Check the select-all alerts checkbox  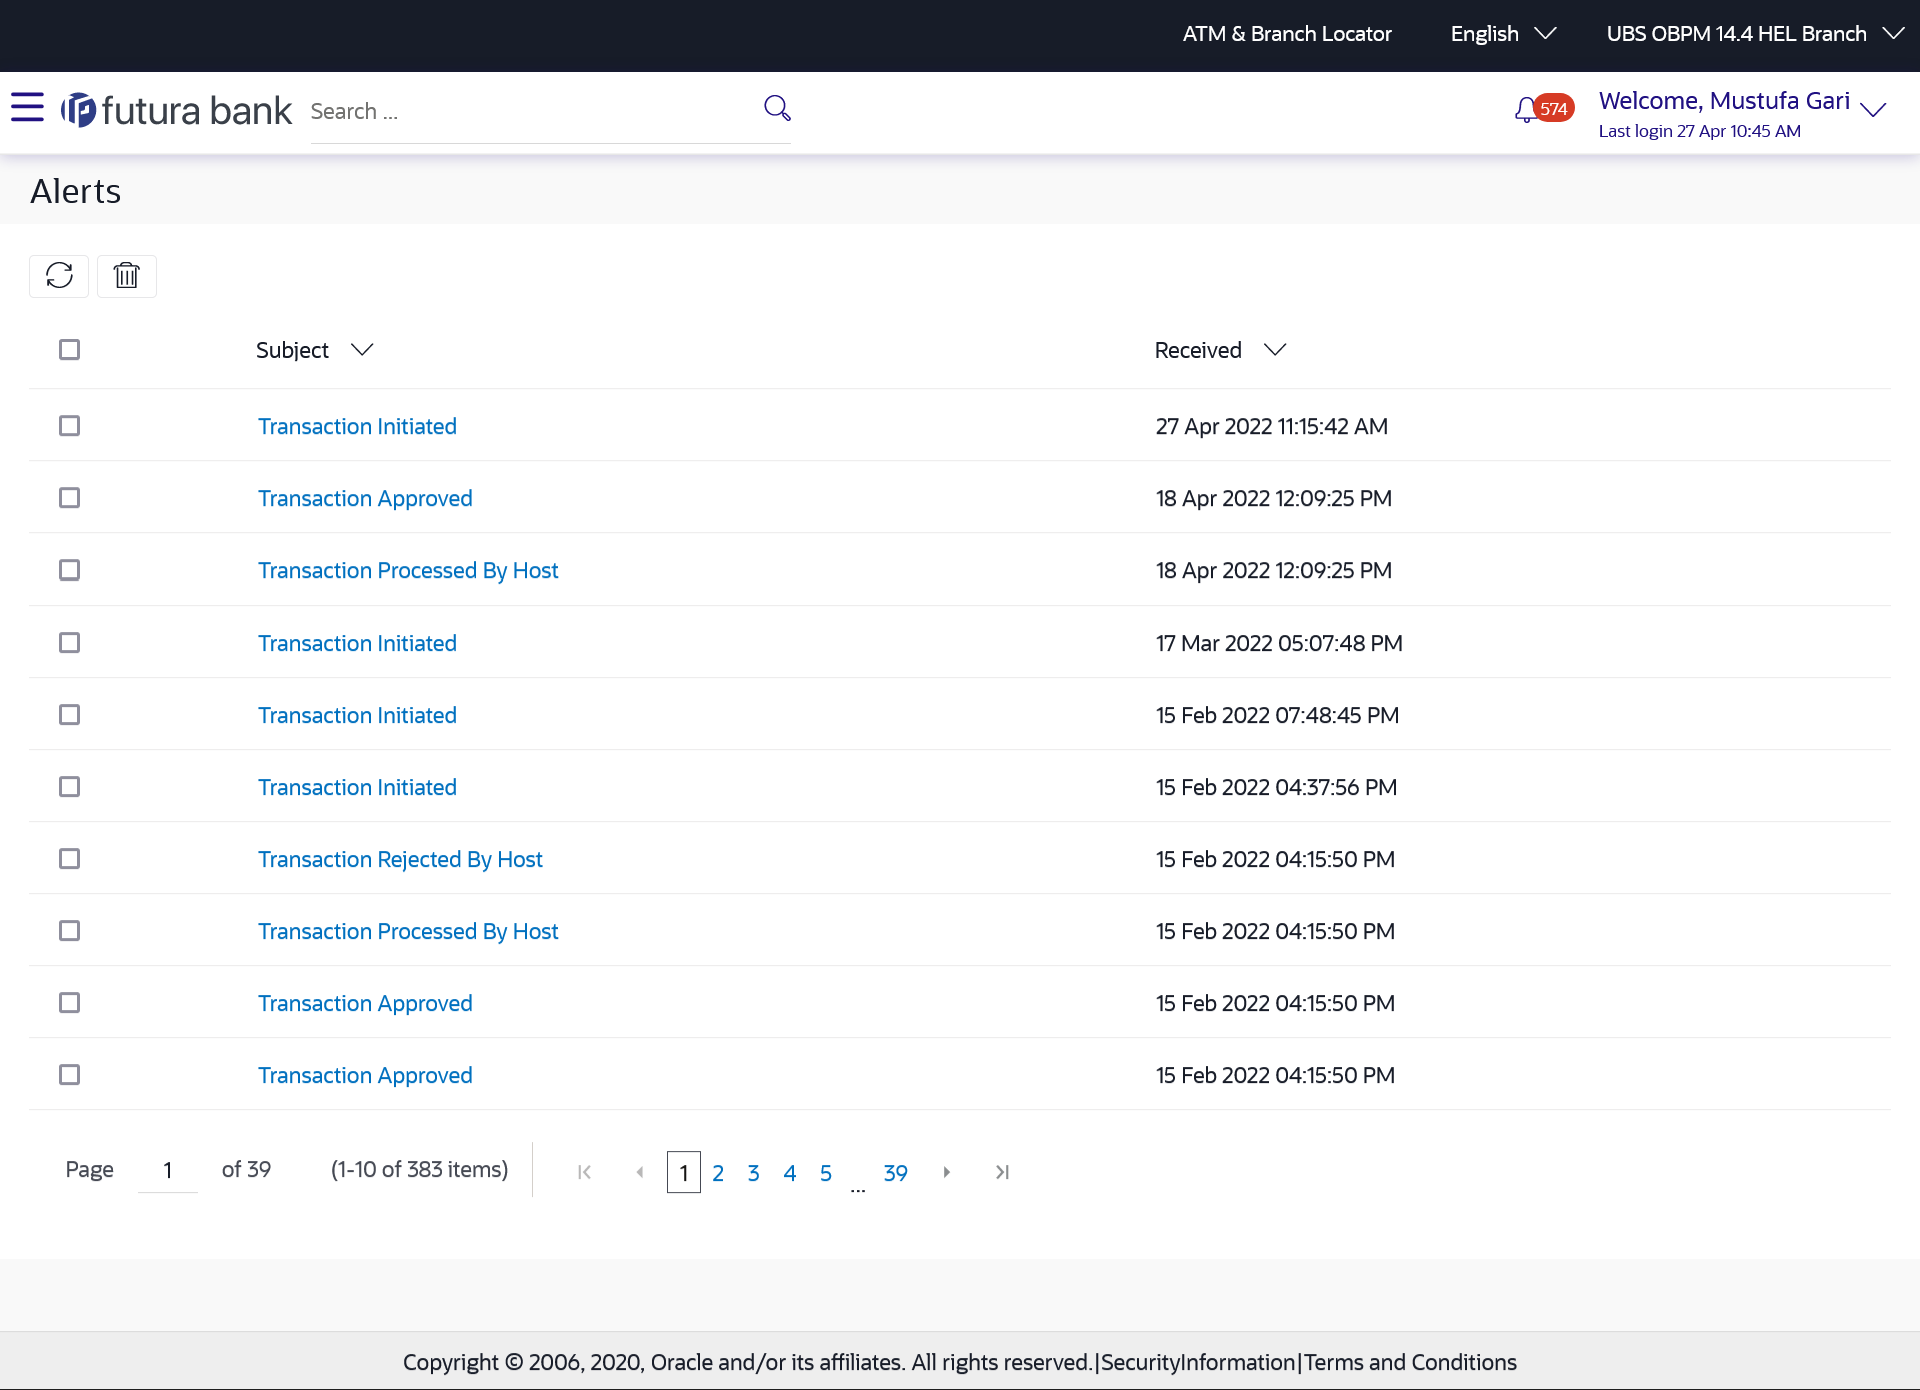(x=69, y=350)
